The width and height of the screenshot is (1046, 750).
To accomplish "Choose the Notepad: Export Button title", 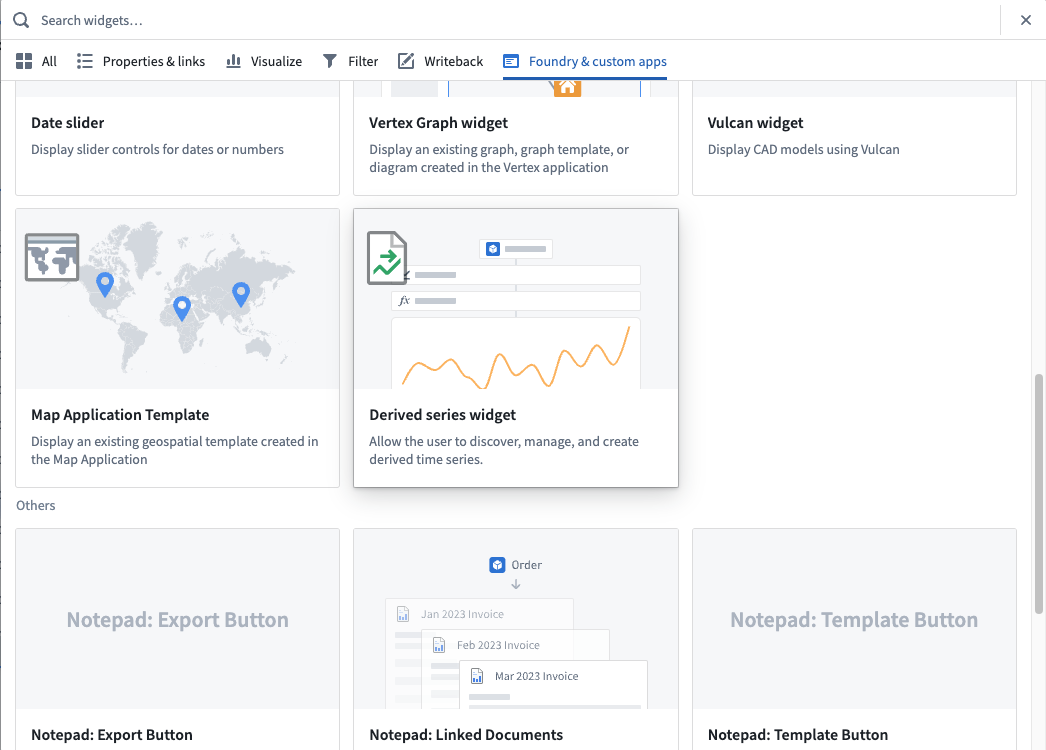I will tap(111, 735).
